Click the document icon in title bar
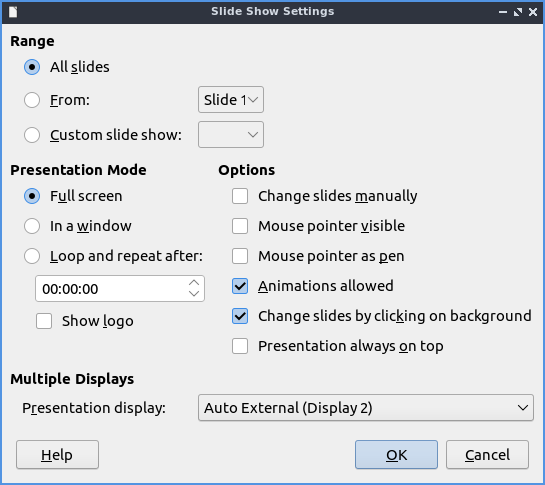 [13, 12]
